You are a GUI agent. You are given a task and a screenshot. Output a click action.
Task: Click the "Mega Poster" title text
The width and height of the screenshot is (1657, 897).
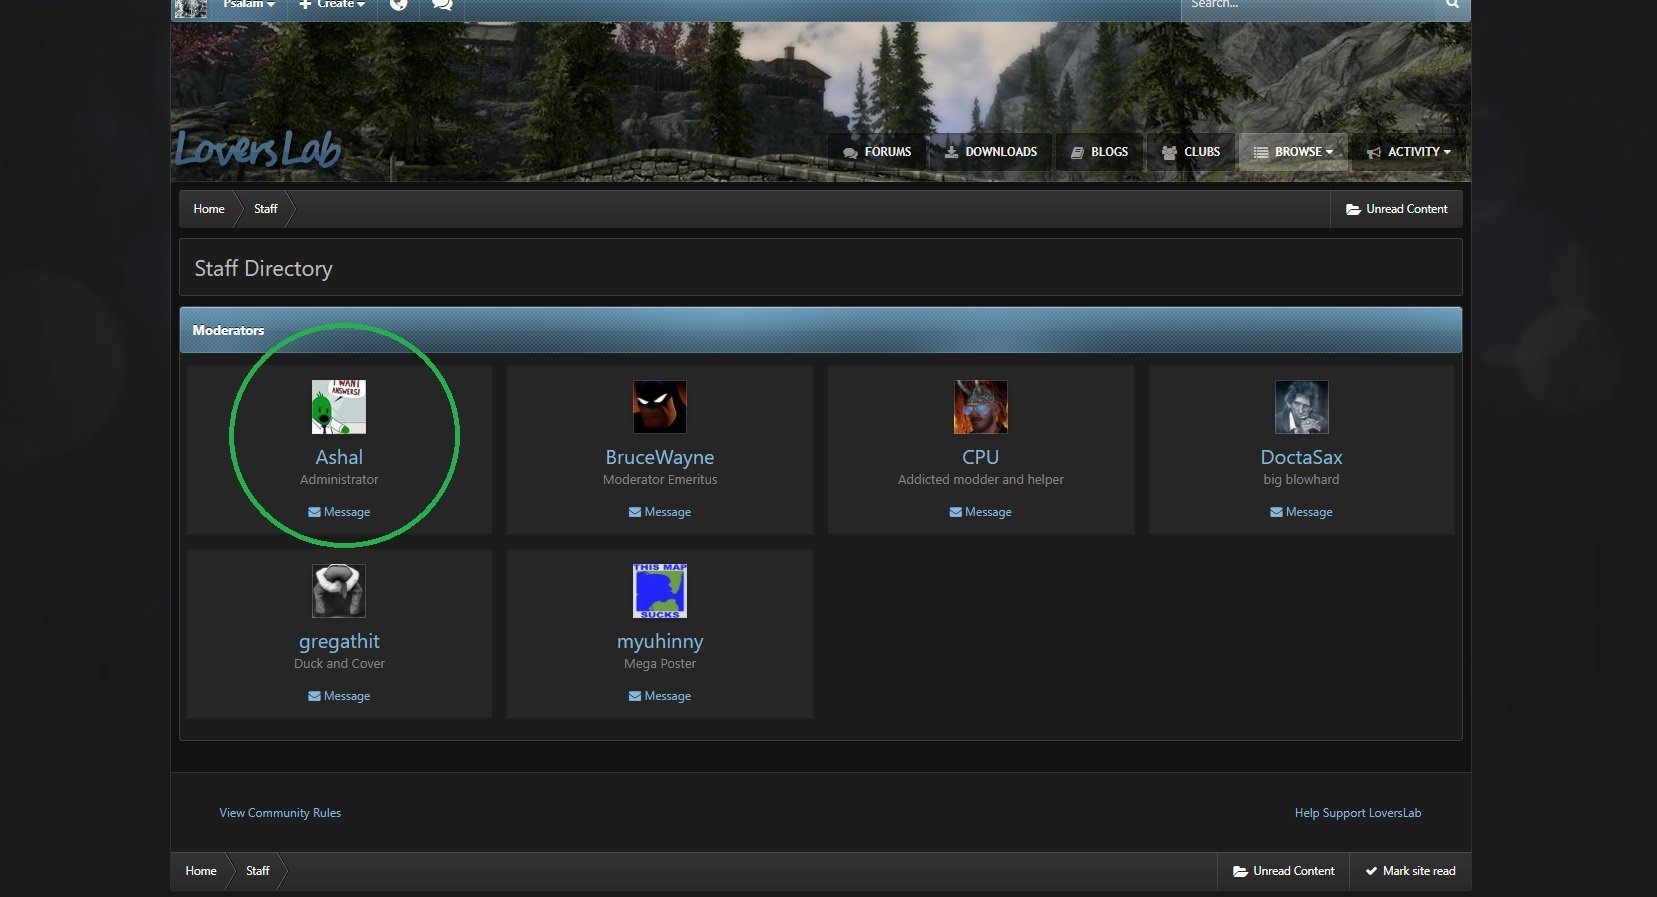click(660, 664)
